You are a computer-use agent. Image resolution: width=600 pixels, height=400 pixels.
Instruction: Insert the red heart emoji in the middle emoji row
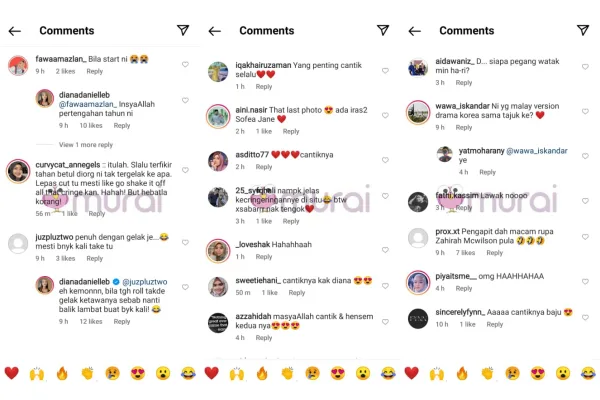coord(212,373)
